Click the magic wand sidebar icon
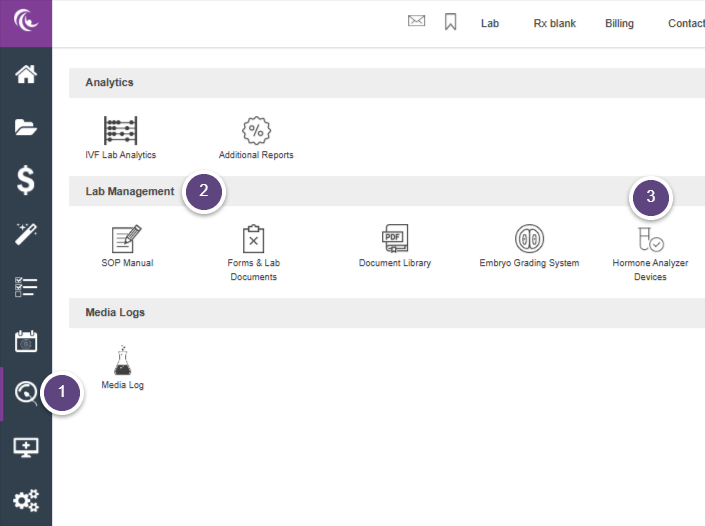 coord(26,234)
